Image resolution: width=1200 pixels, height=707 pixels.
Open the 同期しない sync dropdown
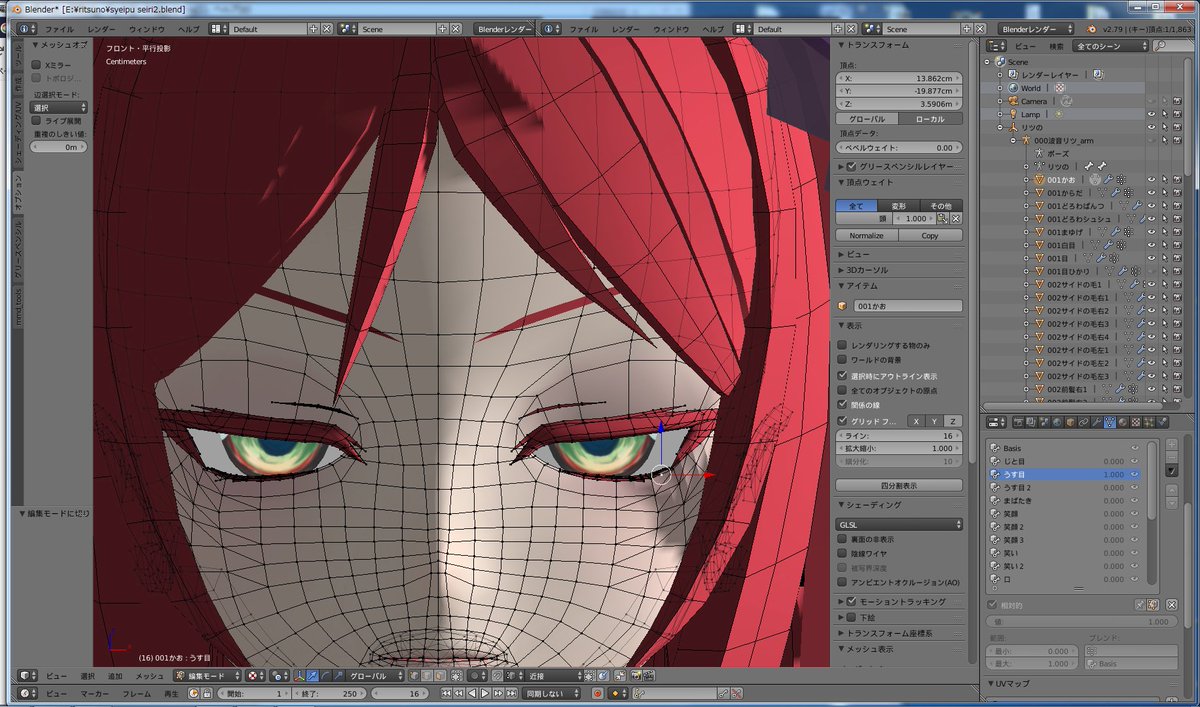pos(550,693)
